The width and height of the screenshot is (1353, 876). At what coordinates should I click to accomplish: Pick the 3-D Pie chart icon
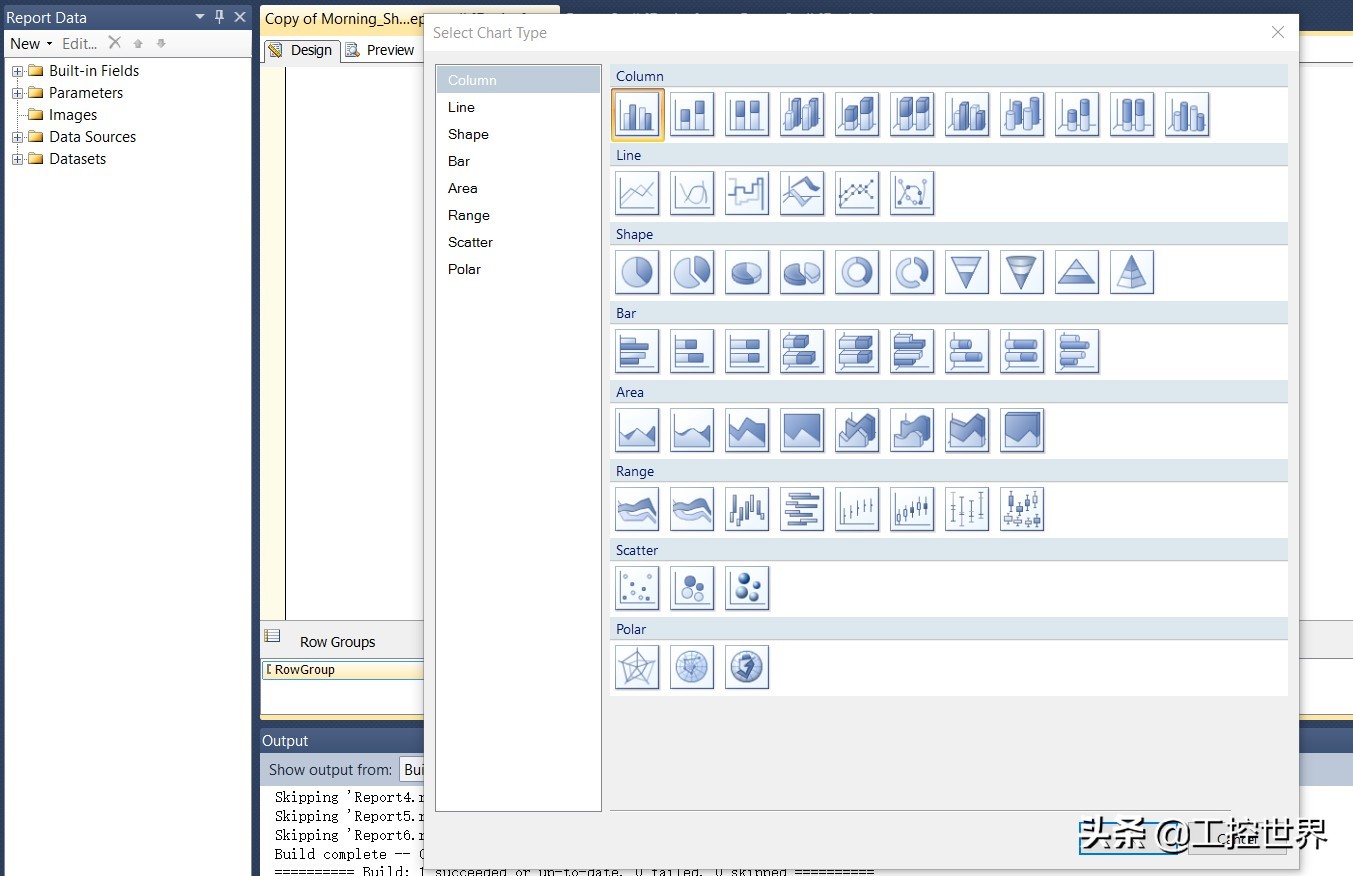747,272
